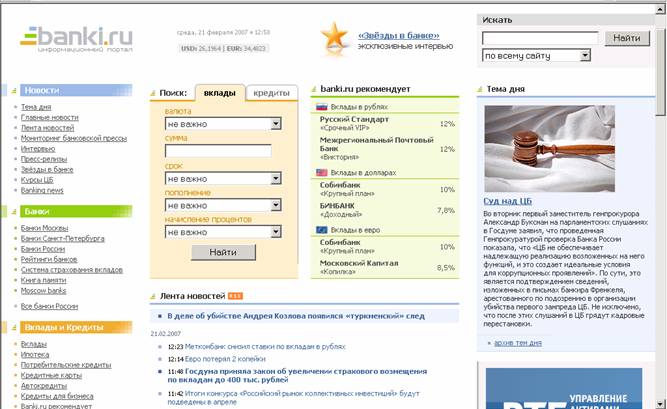Open the Банки Санкт-Петербурга link
This screenshot has height=409, width=667.
(x=63, y=239)
